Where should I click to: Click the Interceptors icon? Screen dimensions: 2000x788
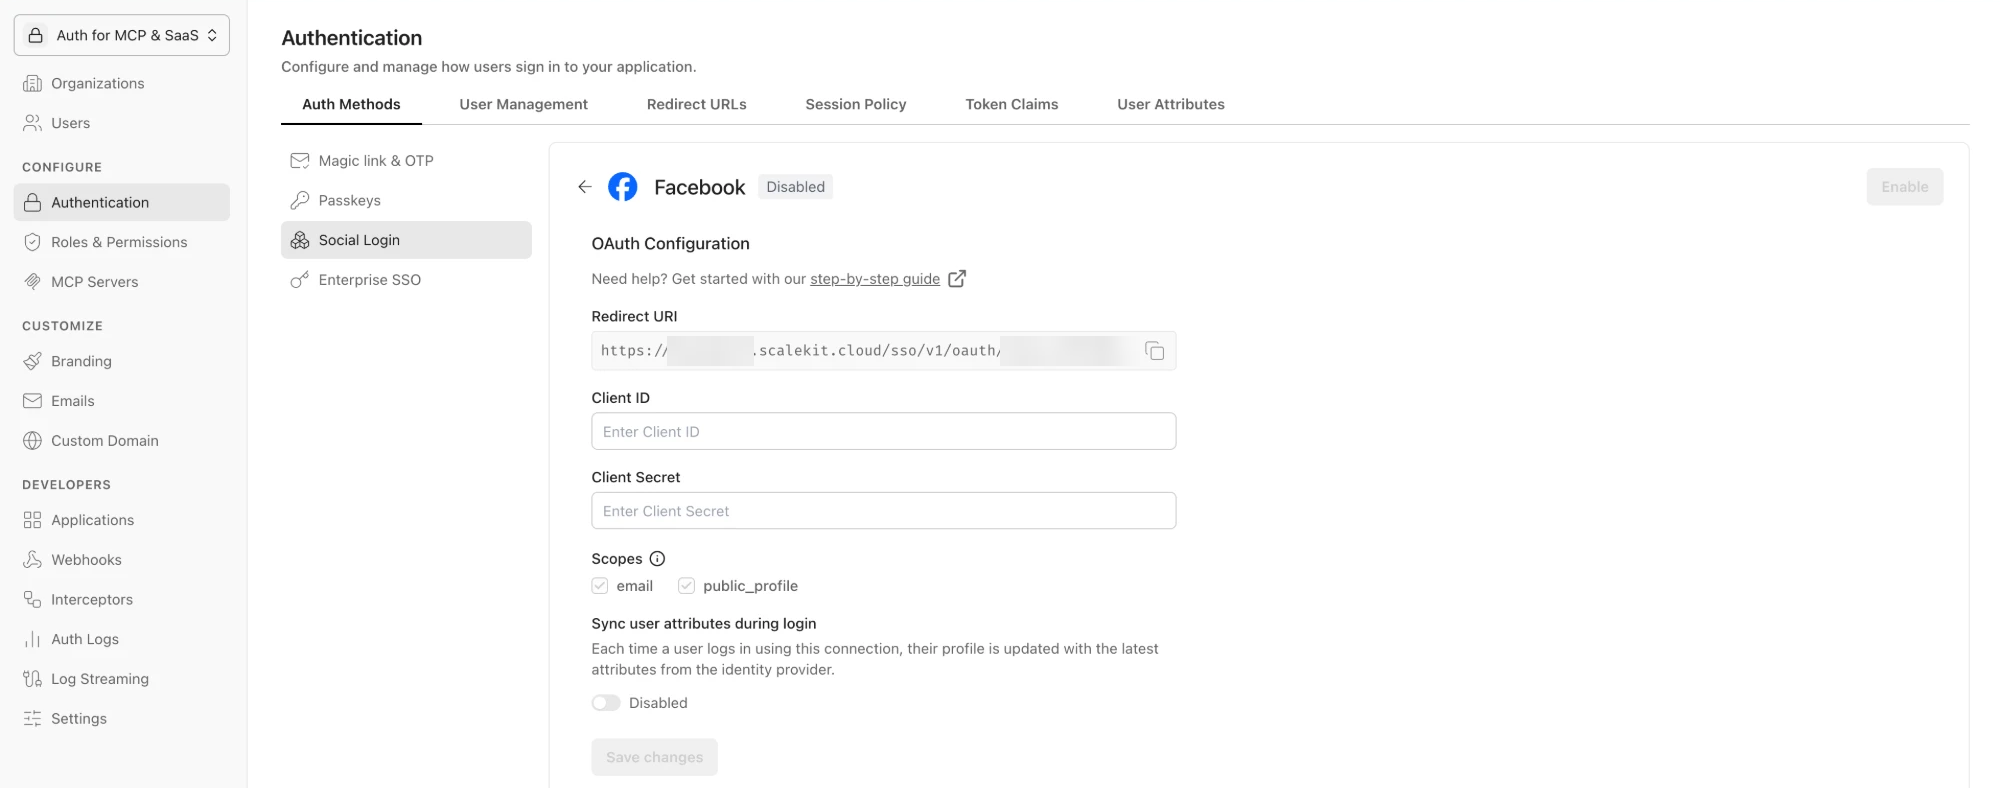click(33, 600)
